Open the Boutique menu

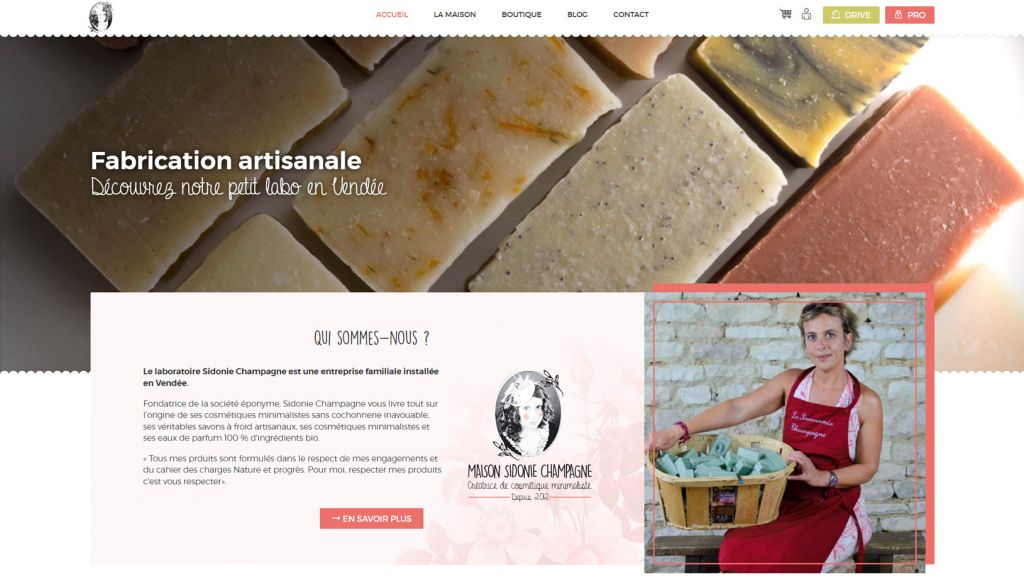(x=521, y=14)
